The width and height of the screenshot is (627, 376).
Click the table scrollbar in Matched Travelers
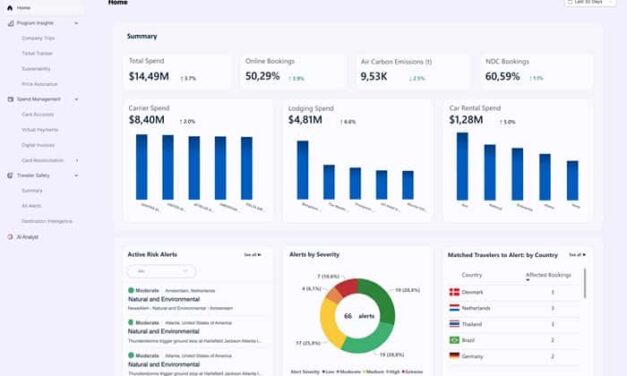[x=585, y=283]
